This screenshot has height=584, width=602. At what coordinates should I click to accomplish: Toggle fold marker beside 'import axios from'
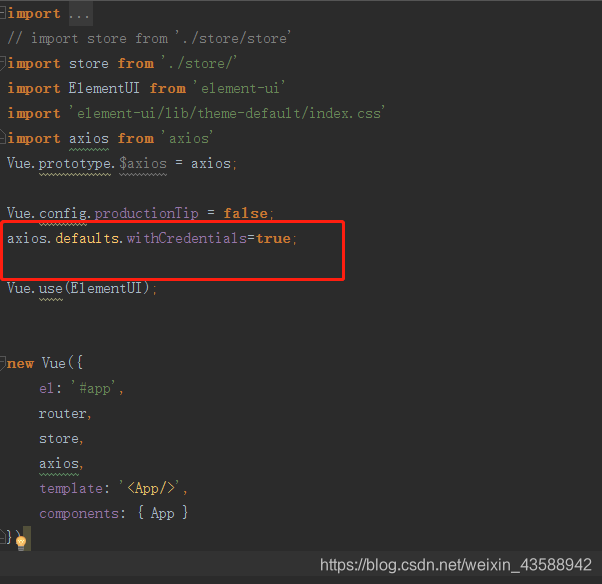3,137
